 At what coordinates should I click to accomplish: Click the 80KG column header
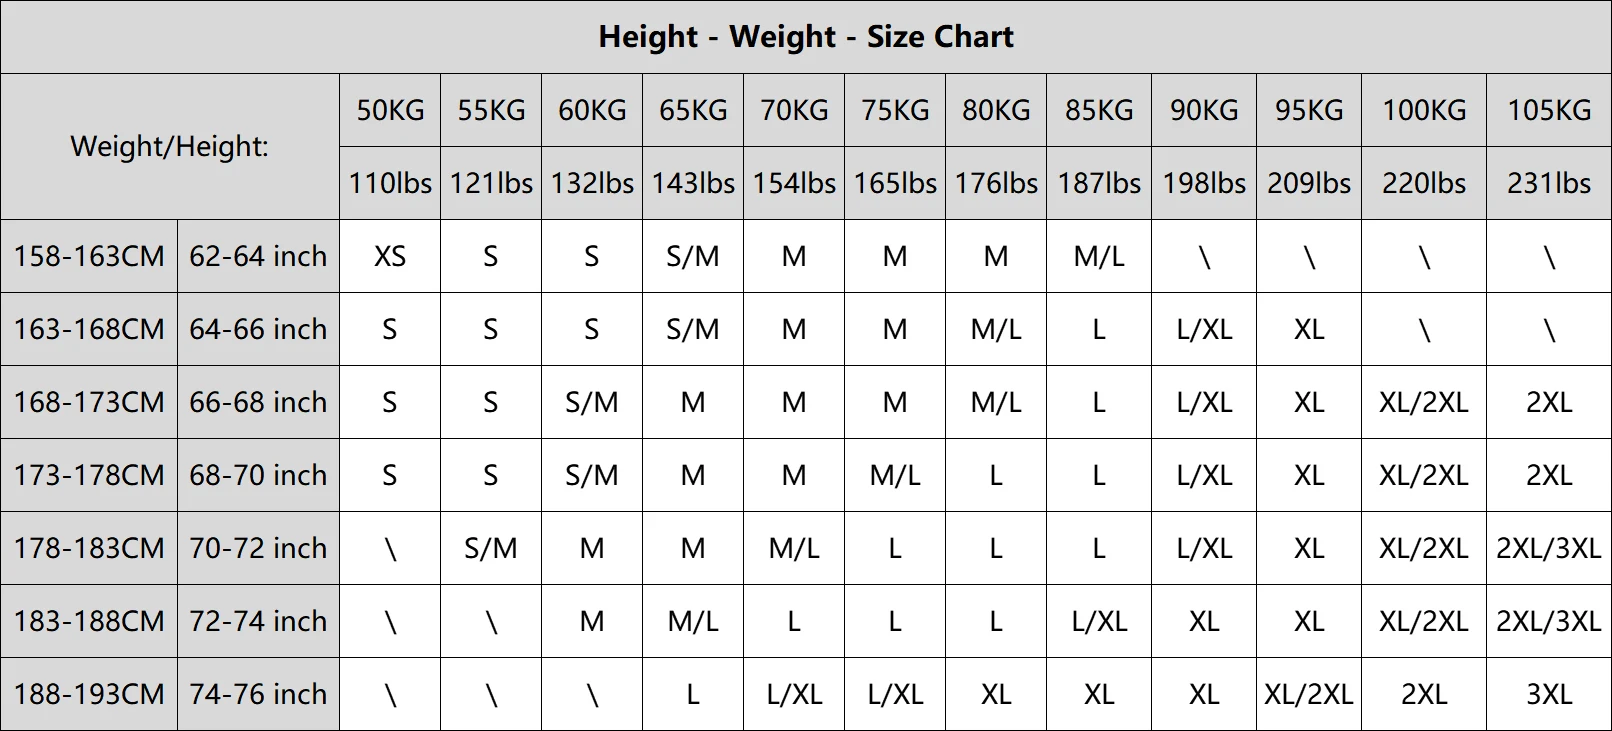[x=996, y=110]
